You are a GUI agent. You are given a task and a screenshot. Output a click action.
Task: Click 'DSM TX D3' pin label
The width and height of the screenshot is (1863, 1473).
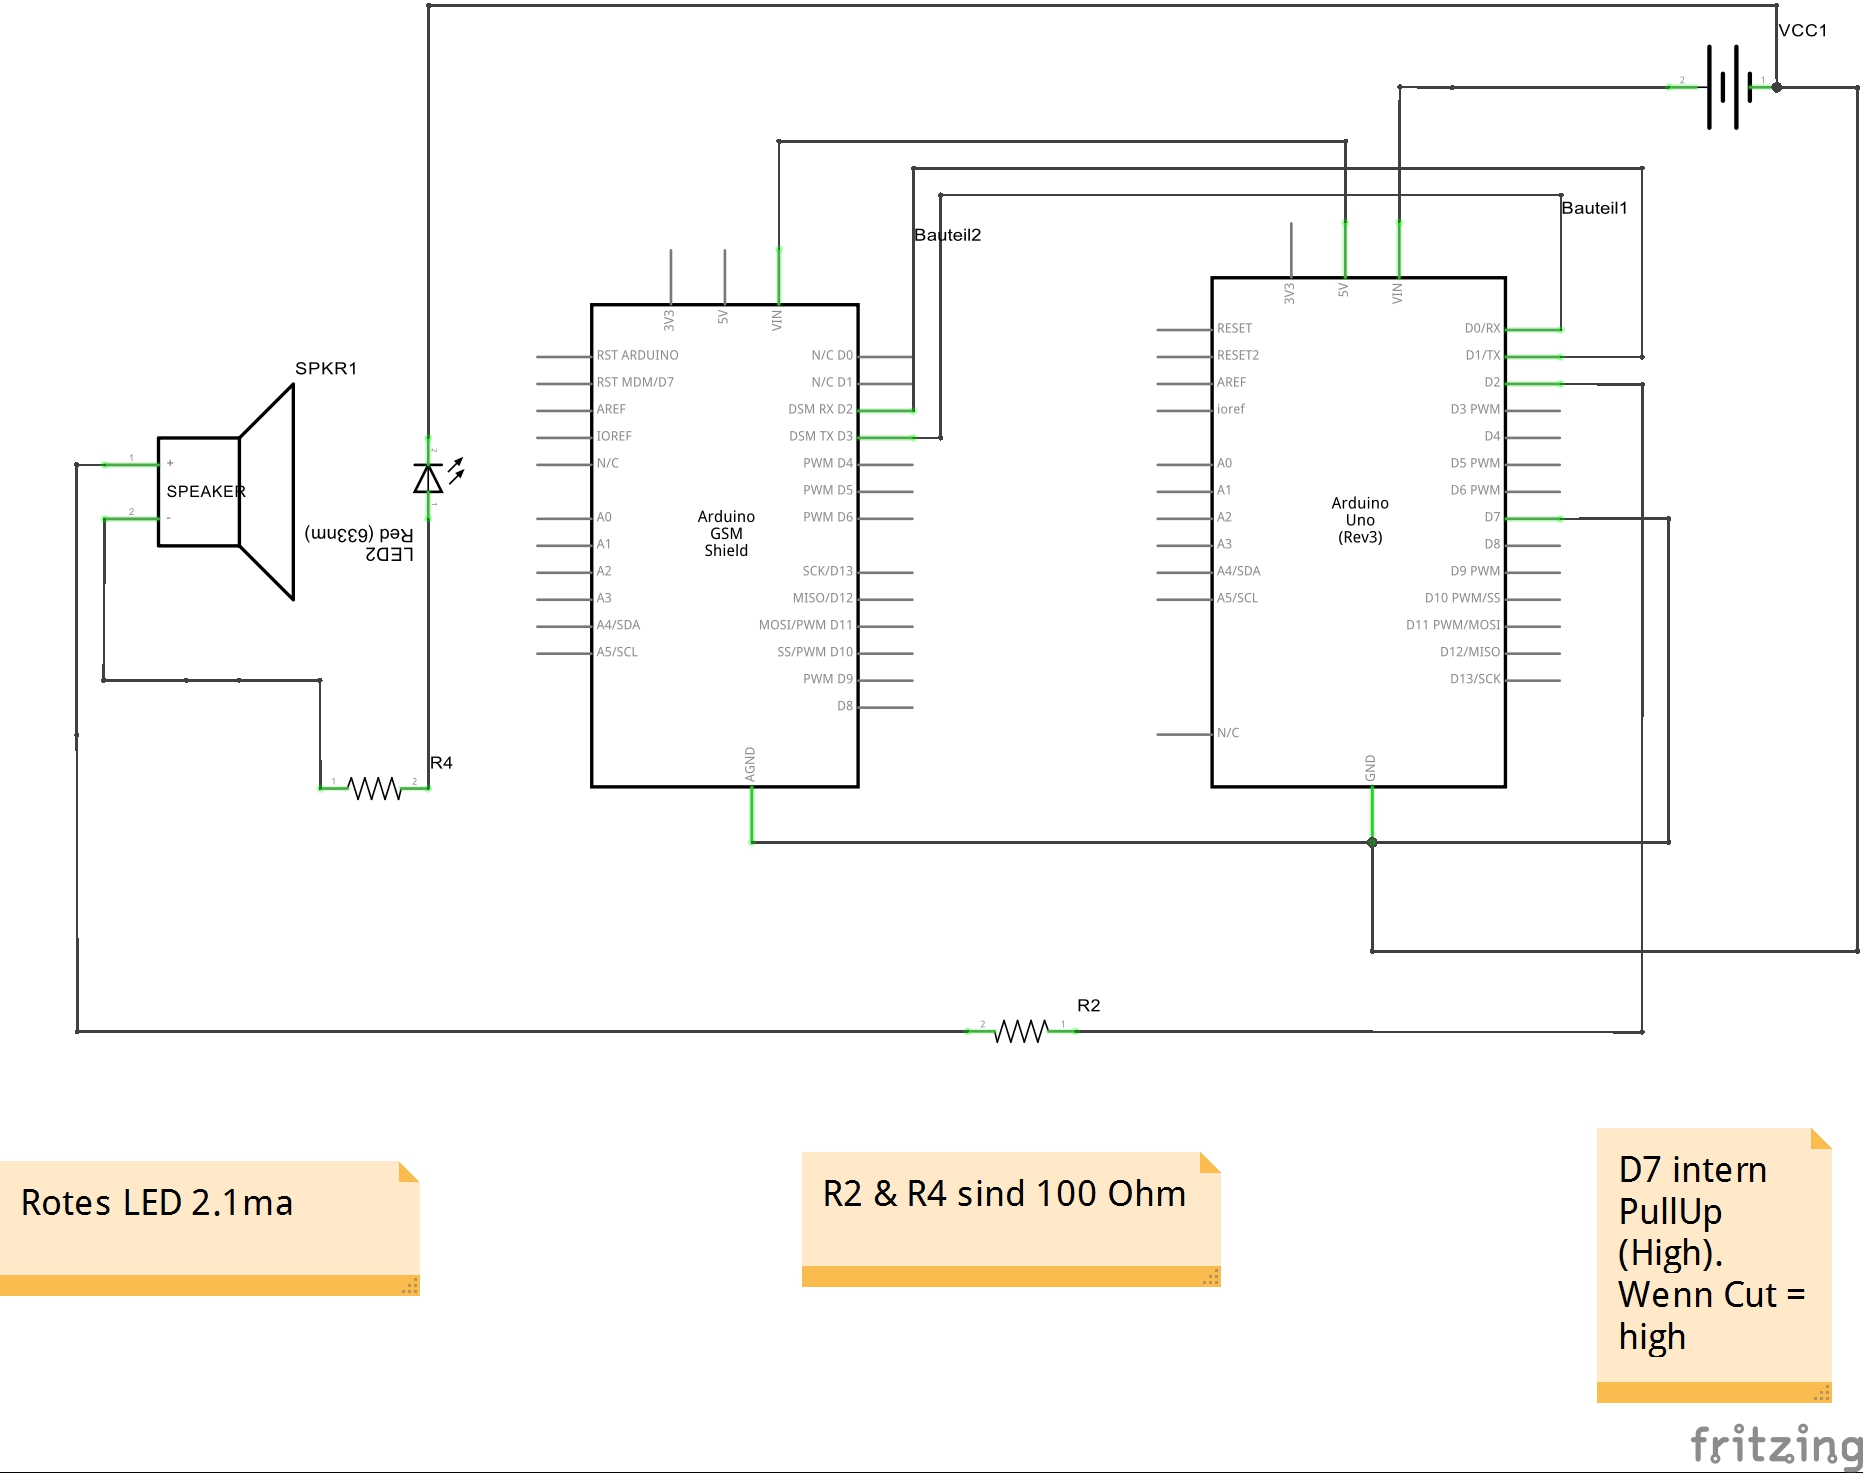821,436
